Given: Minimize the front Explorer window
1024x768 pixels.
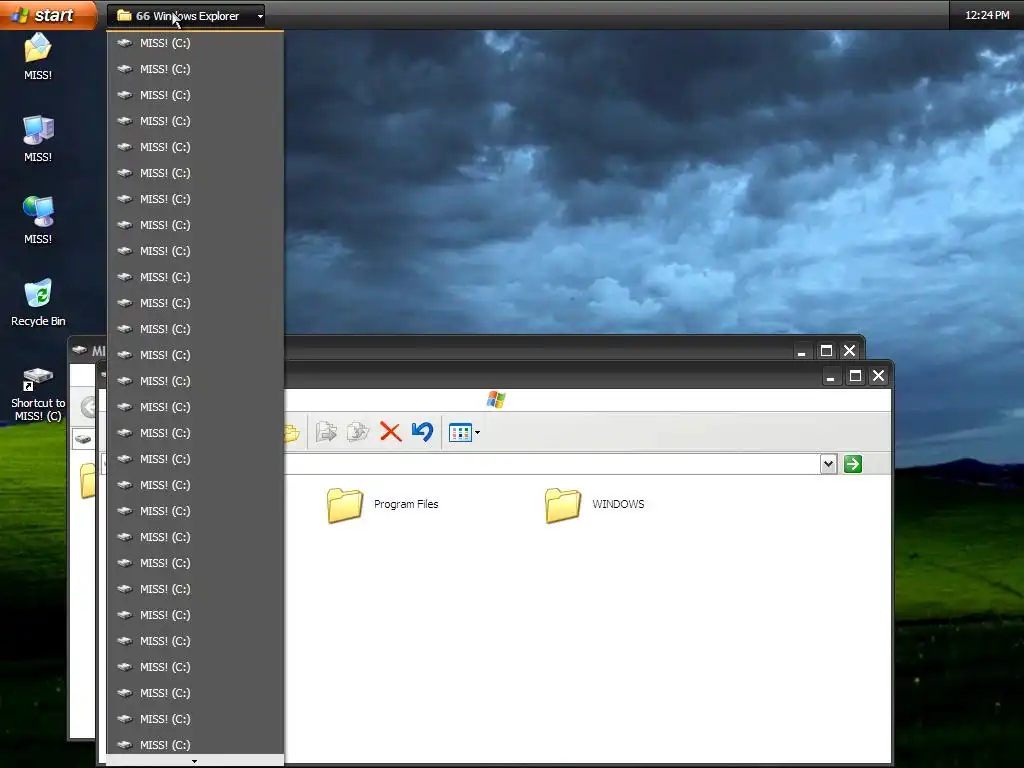Looking at the screenshot, I should point(831,376).
